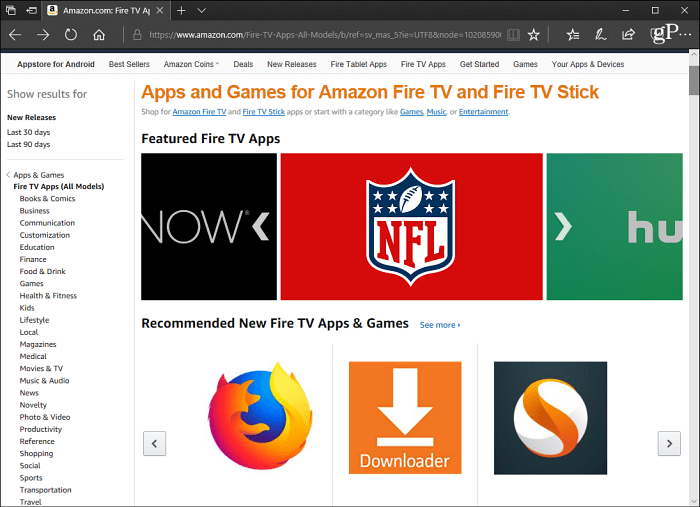Image resolution: width=700 pixels, height=507 pixels.
Task: Select the Photo & Video category
Action: tap(45, 417)
